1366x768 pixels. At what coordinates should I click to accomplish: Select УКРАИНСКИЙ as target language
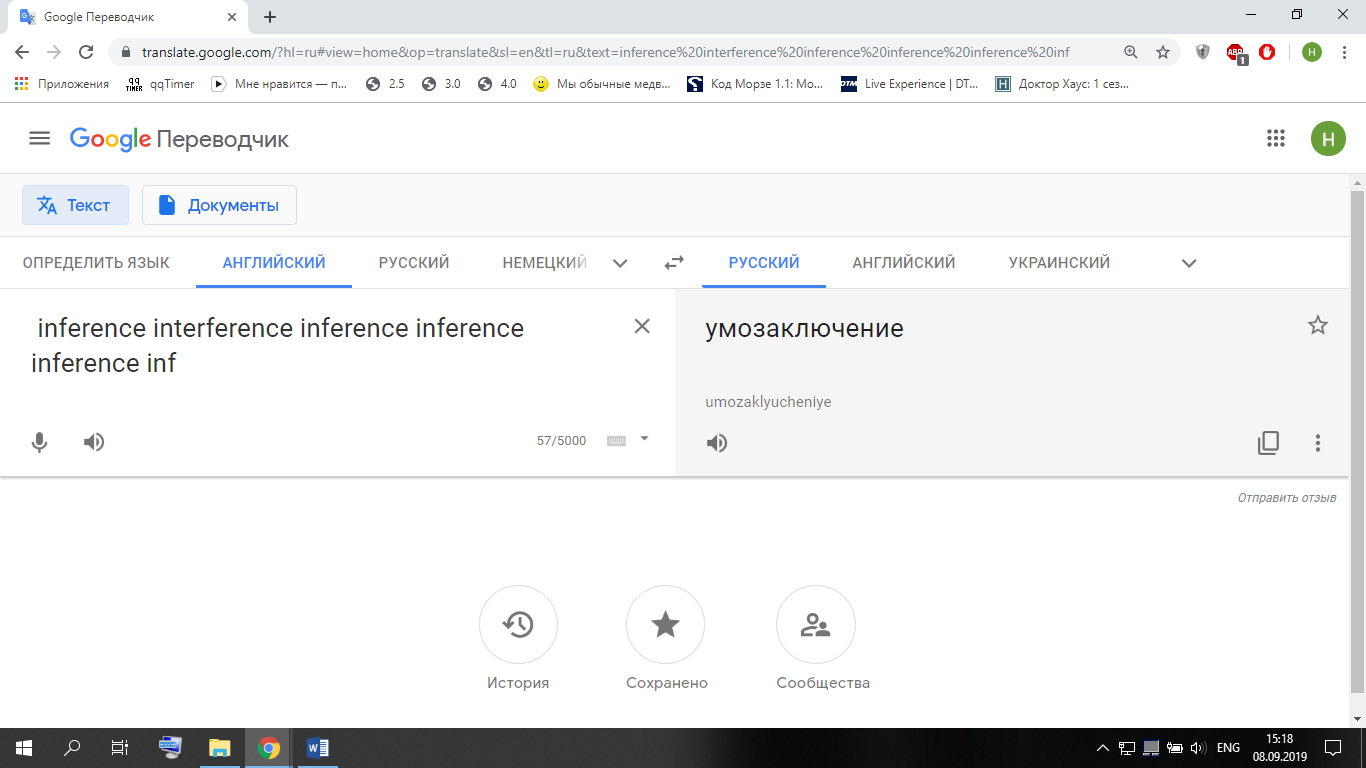pos(1059,263)
